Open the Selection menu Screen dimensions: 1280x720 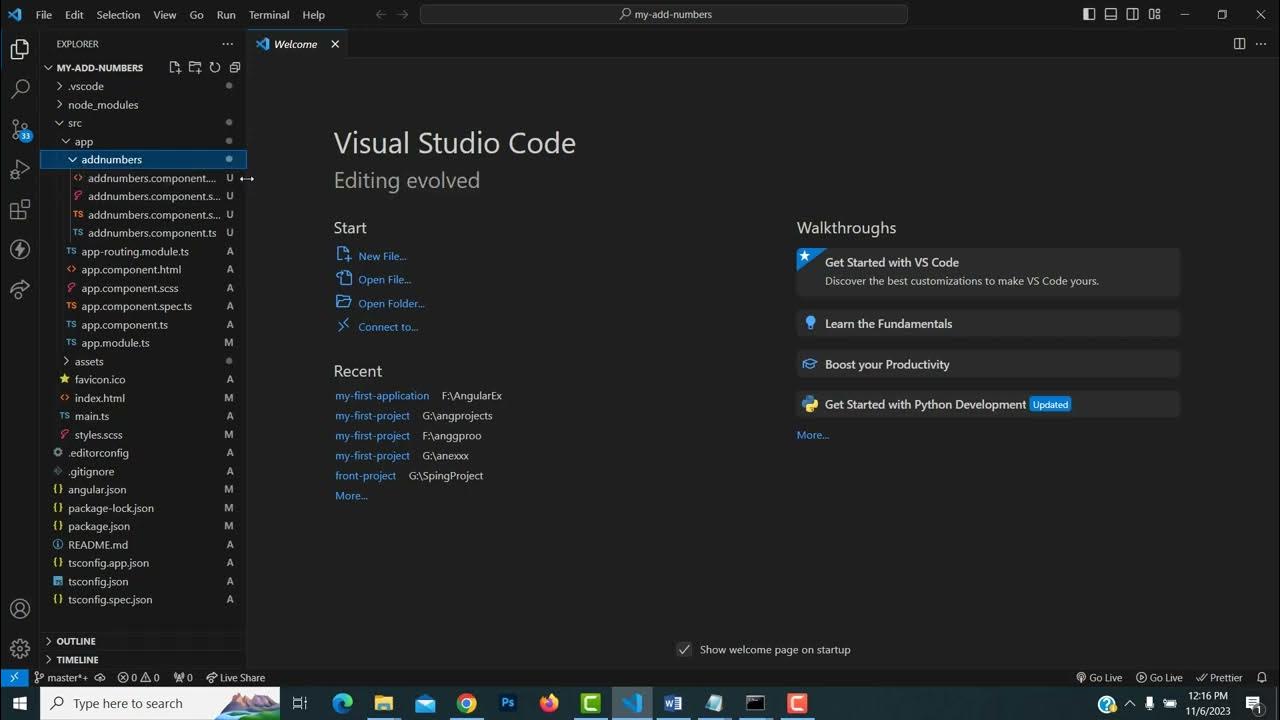click(x=118, y=15)
